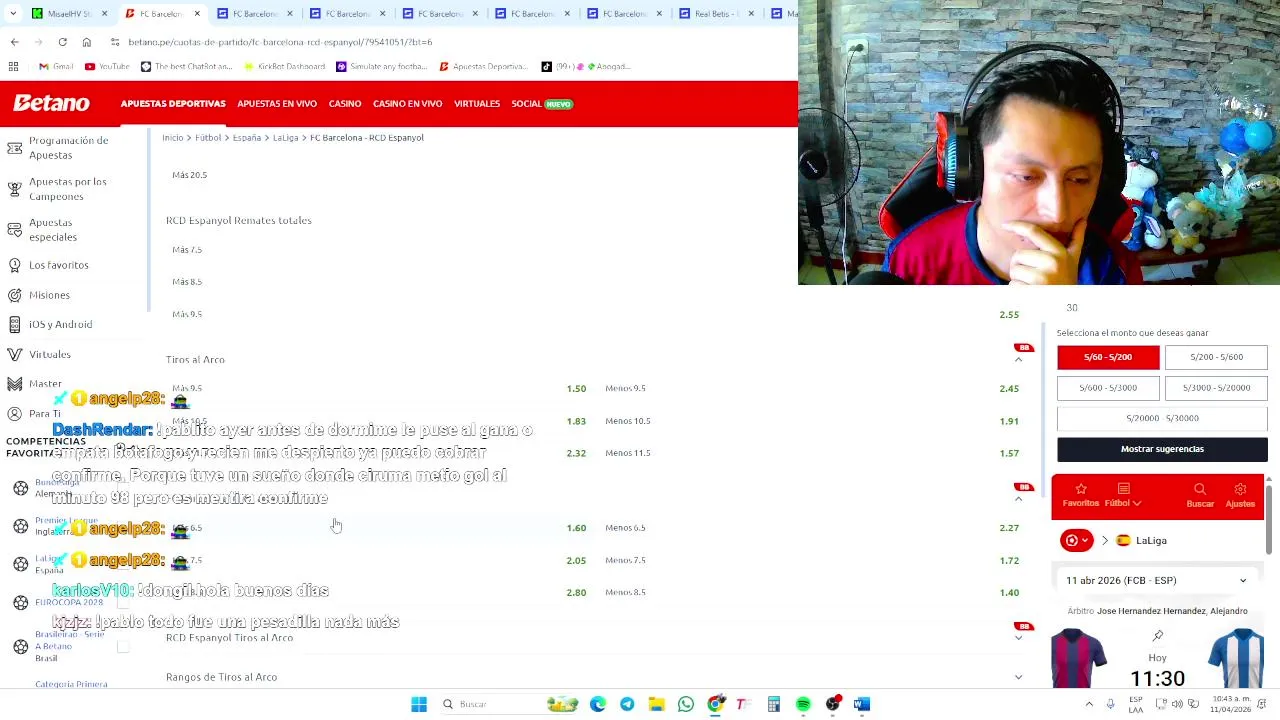Click the microphone tray icon
1280x720 pixels.
pyautogui.click(x=1110, y=704)
